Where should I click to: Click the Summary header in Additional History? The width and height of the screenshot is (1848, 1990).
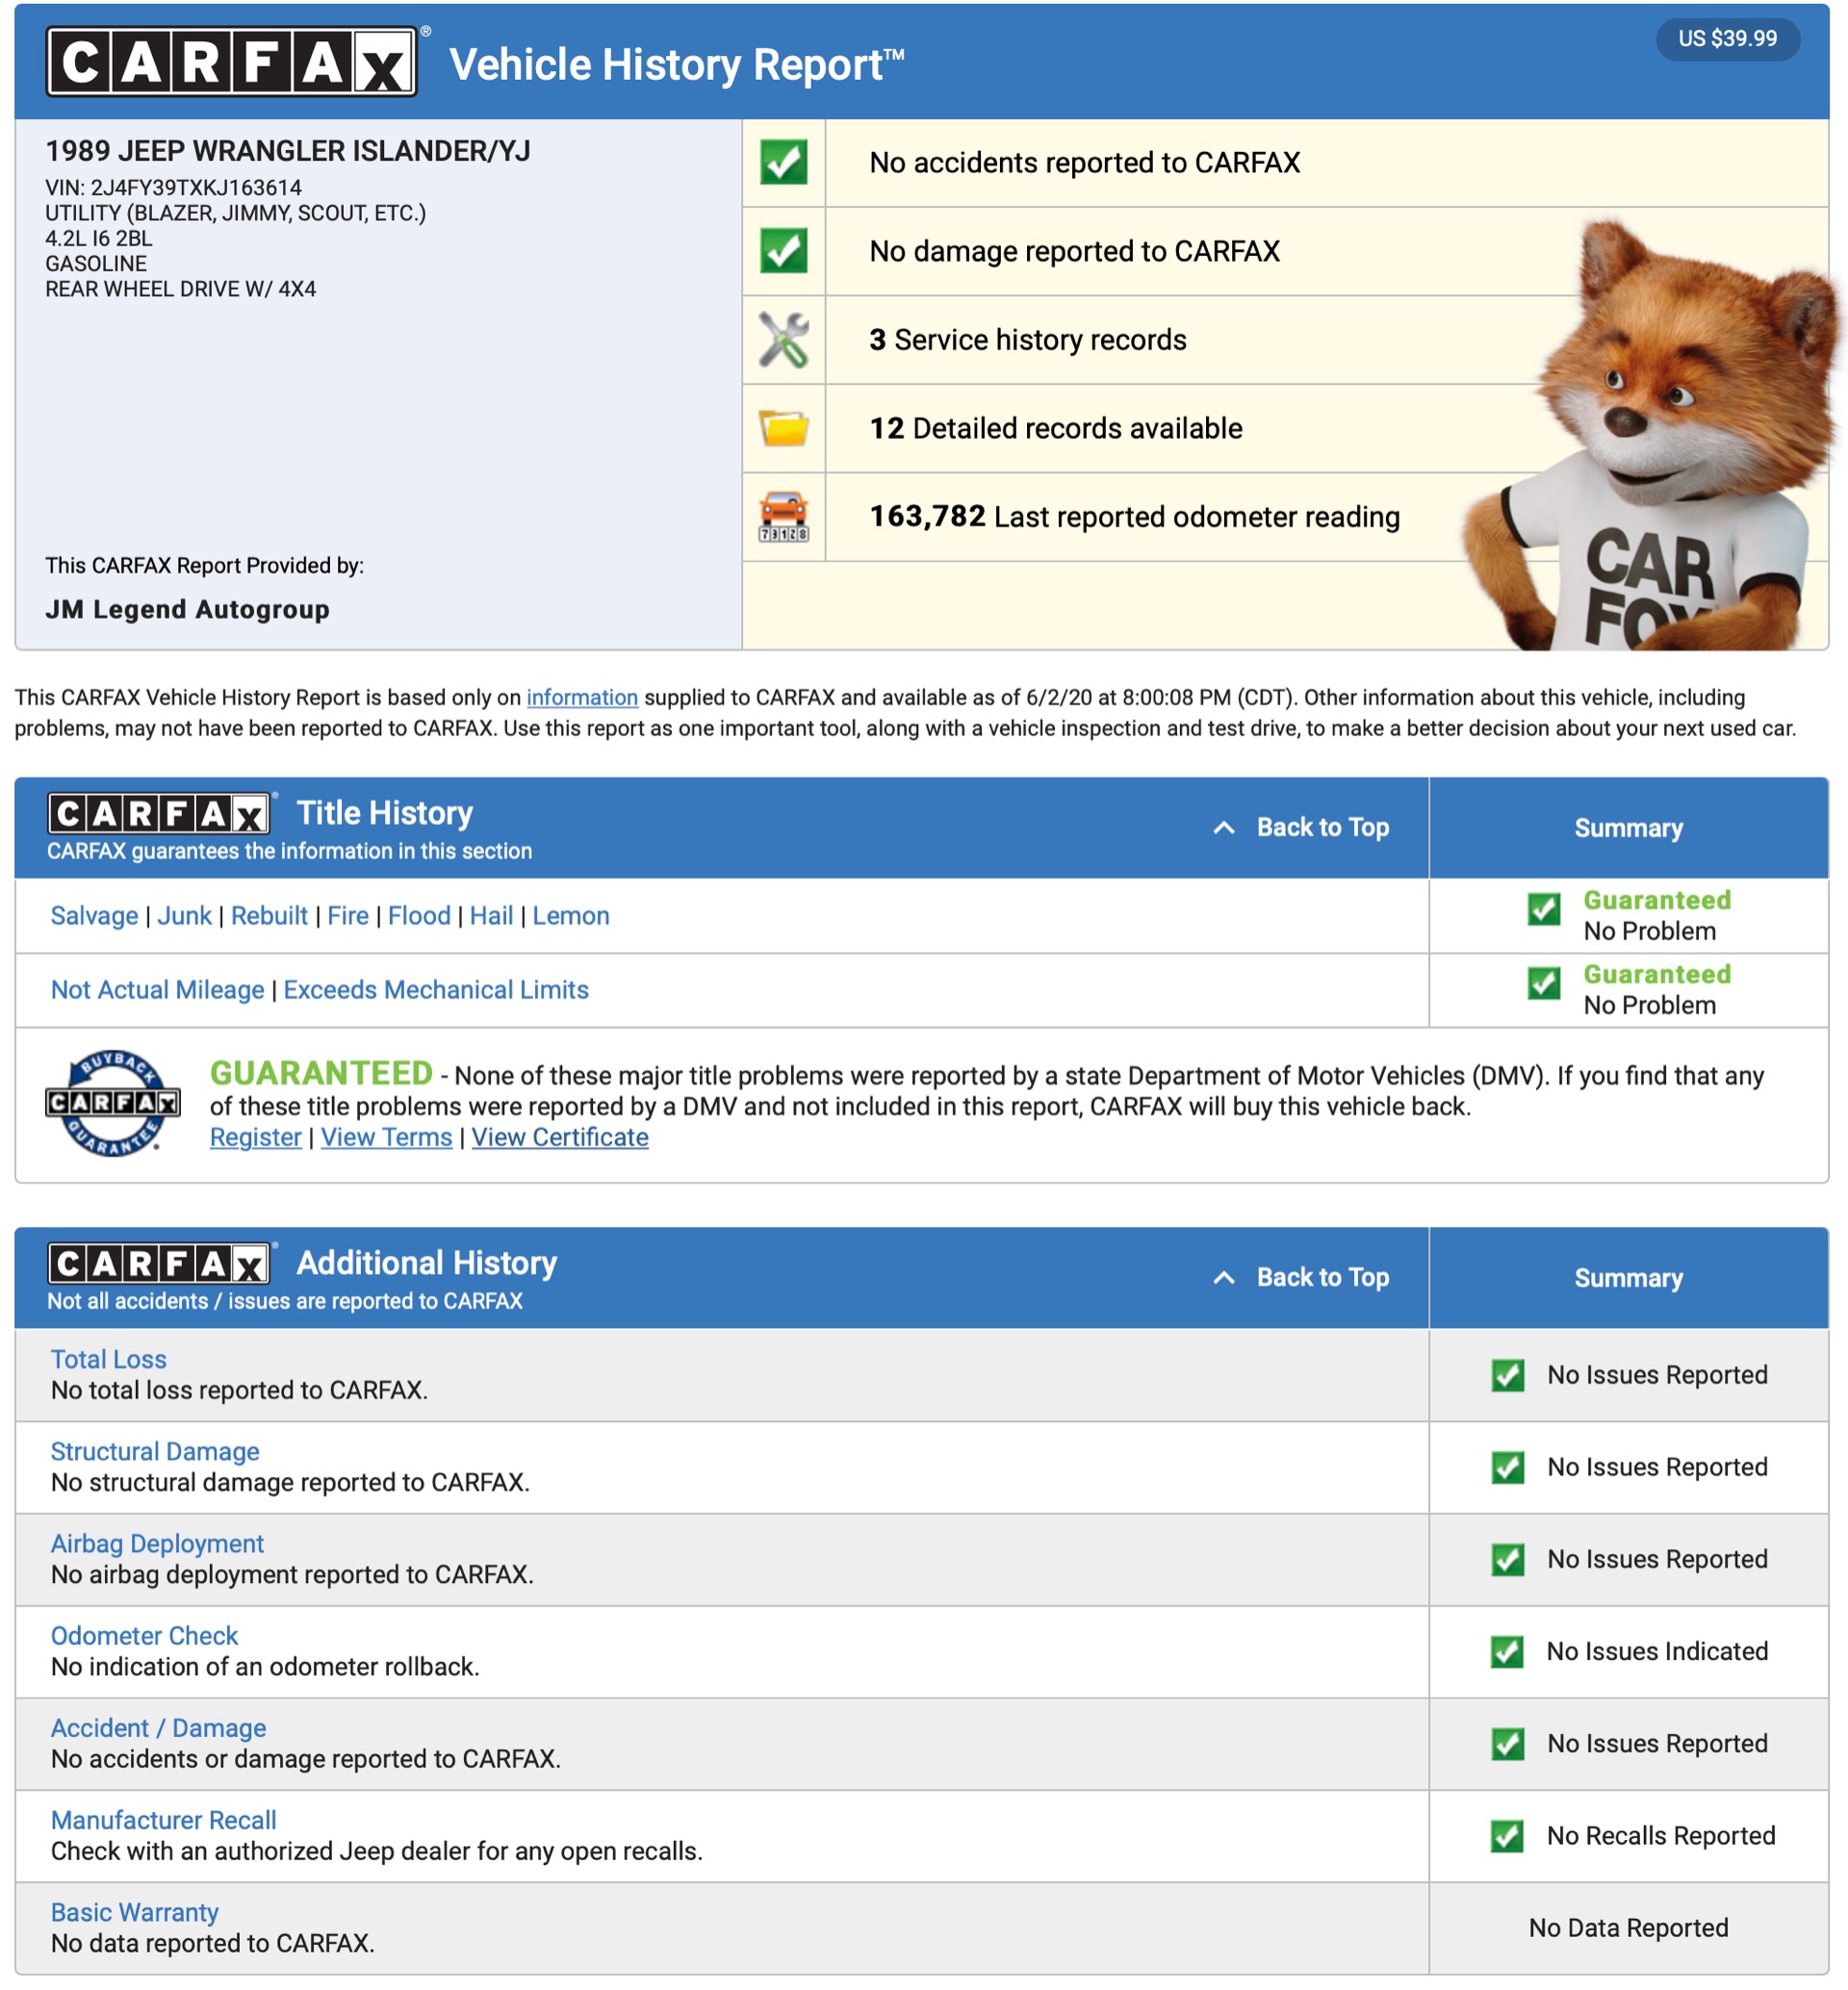(1628, 1278)
